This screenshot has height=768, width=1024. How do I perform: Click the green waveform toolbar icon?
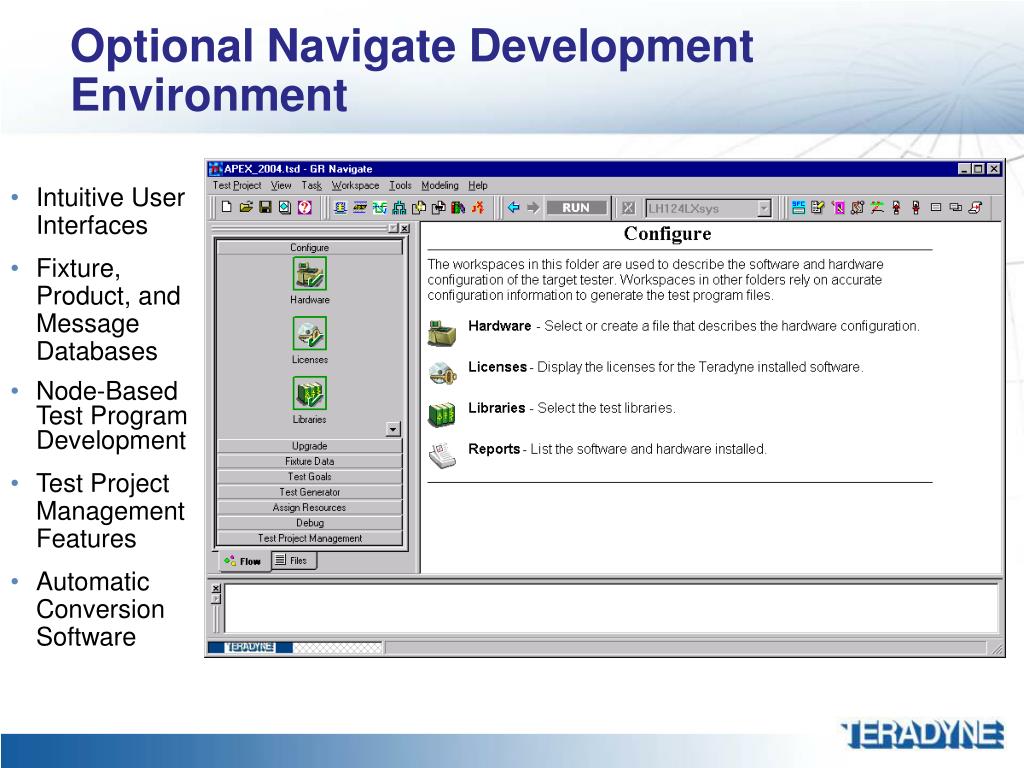point(379,208)
